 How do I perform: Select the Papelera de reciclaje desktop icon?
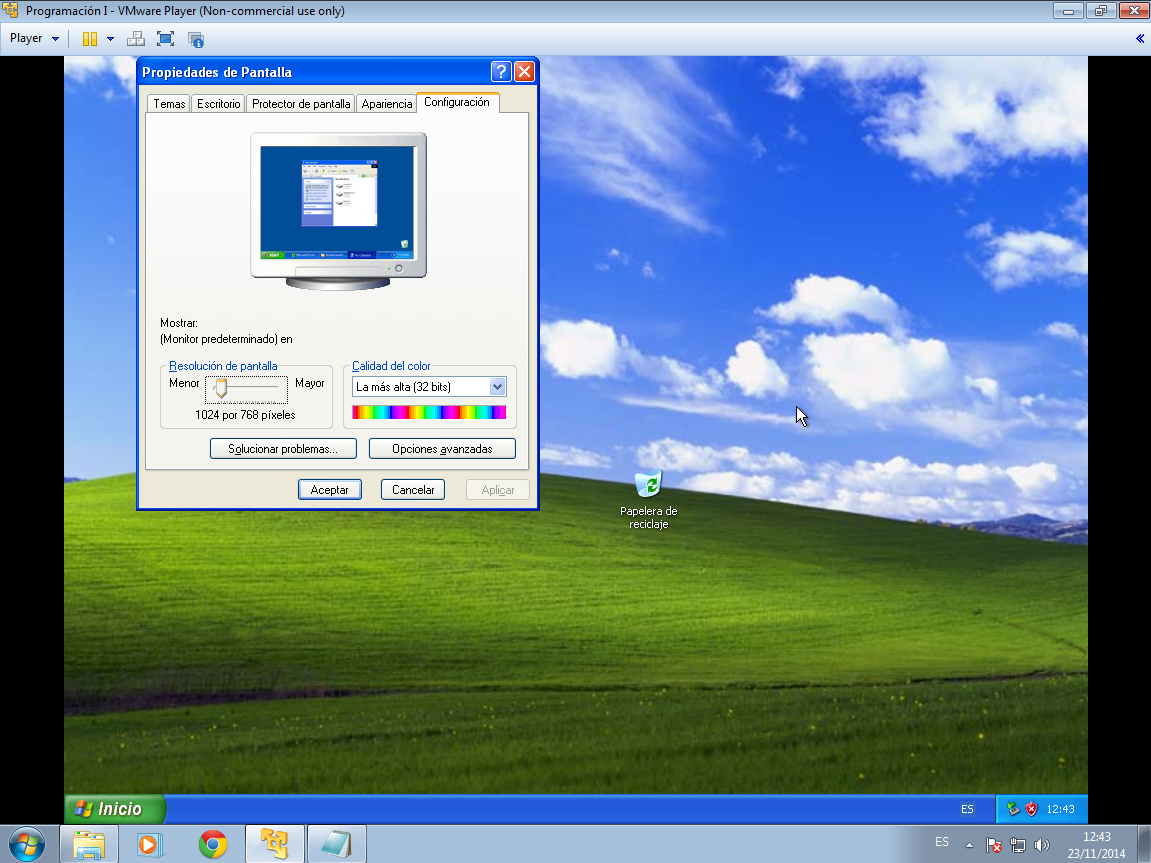coord(648,500)
